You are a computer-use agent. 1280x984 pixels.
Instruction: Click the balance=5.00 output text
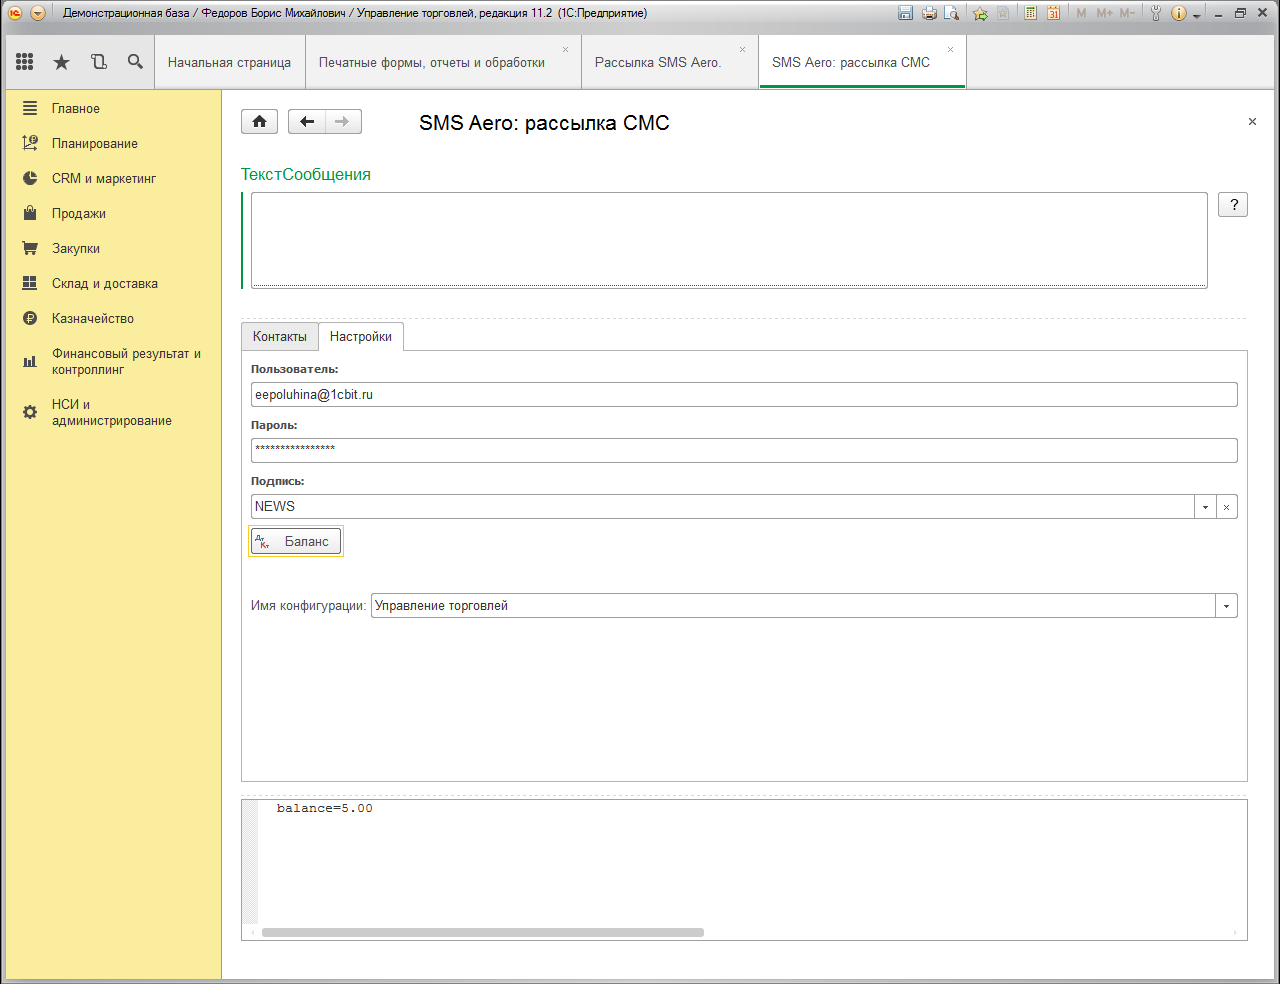(325, 808)
